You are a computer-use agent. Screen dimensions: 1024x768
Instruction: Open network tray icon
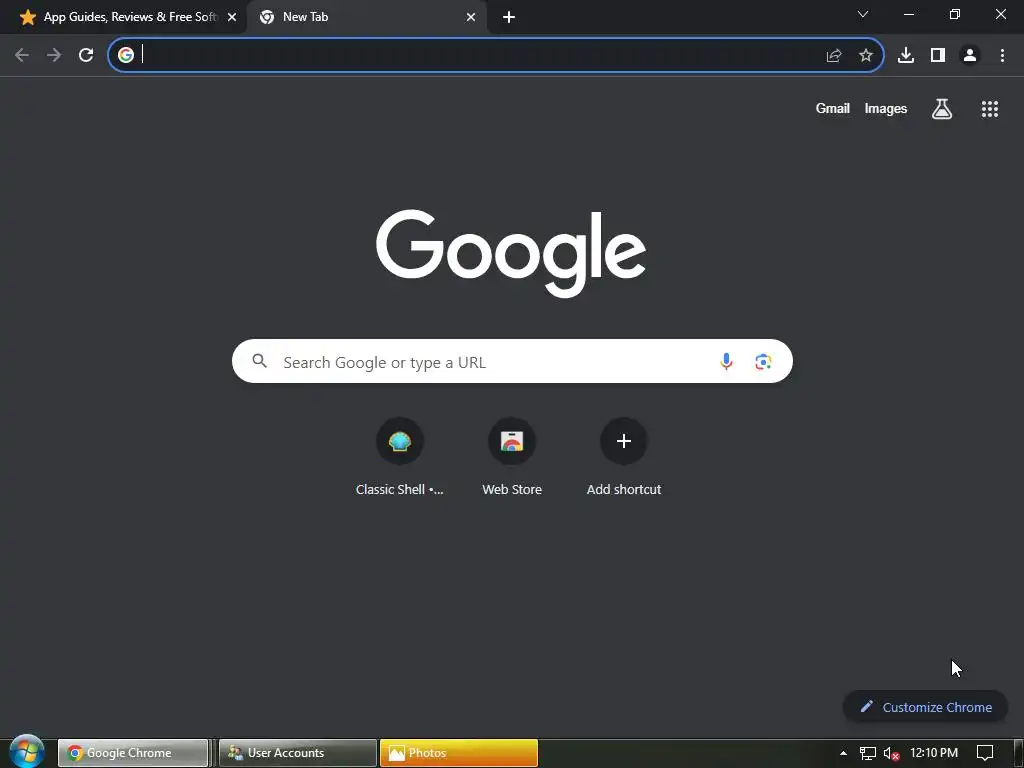point(867,754)
